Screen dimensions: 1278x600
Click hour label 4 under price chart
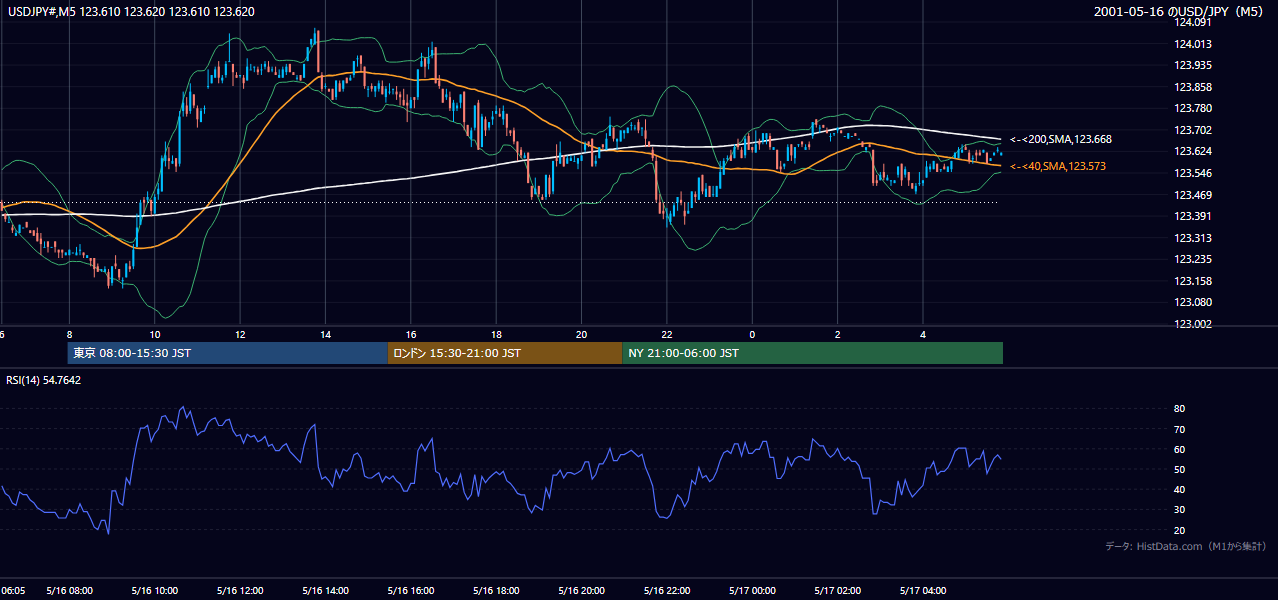[x=923, y=334]
